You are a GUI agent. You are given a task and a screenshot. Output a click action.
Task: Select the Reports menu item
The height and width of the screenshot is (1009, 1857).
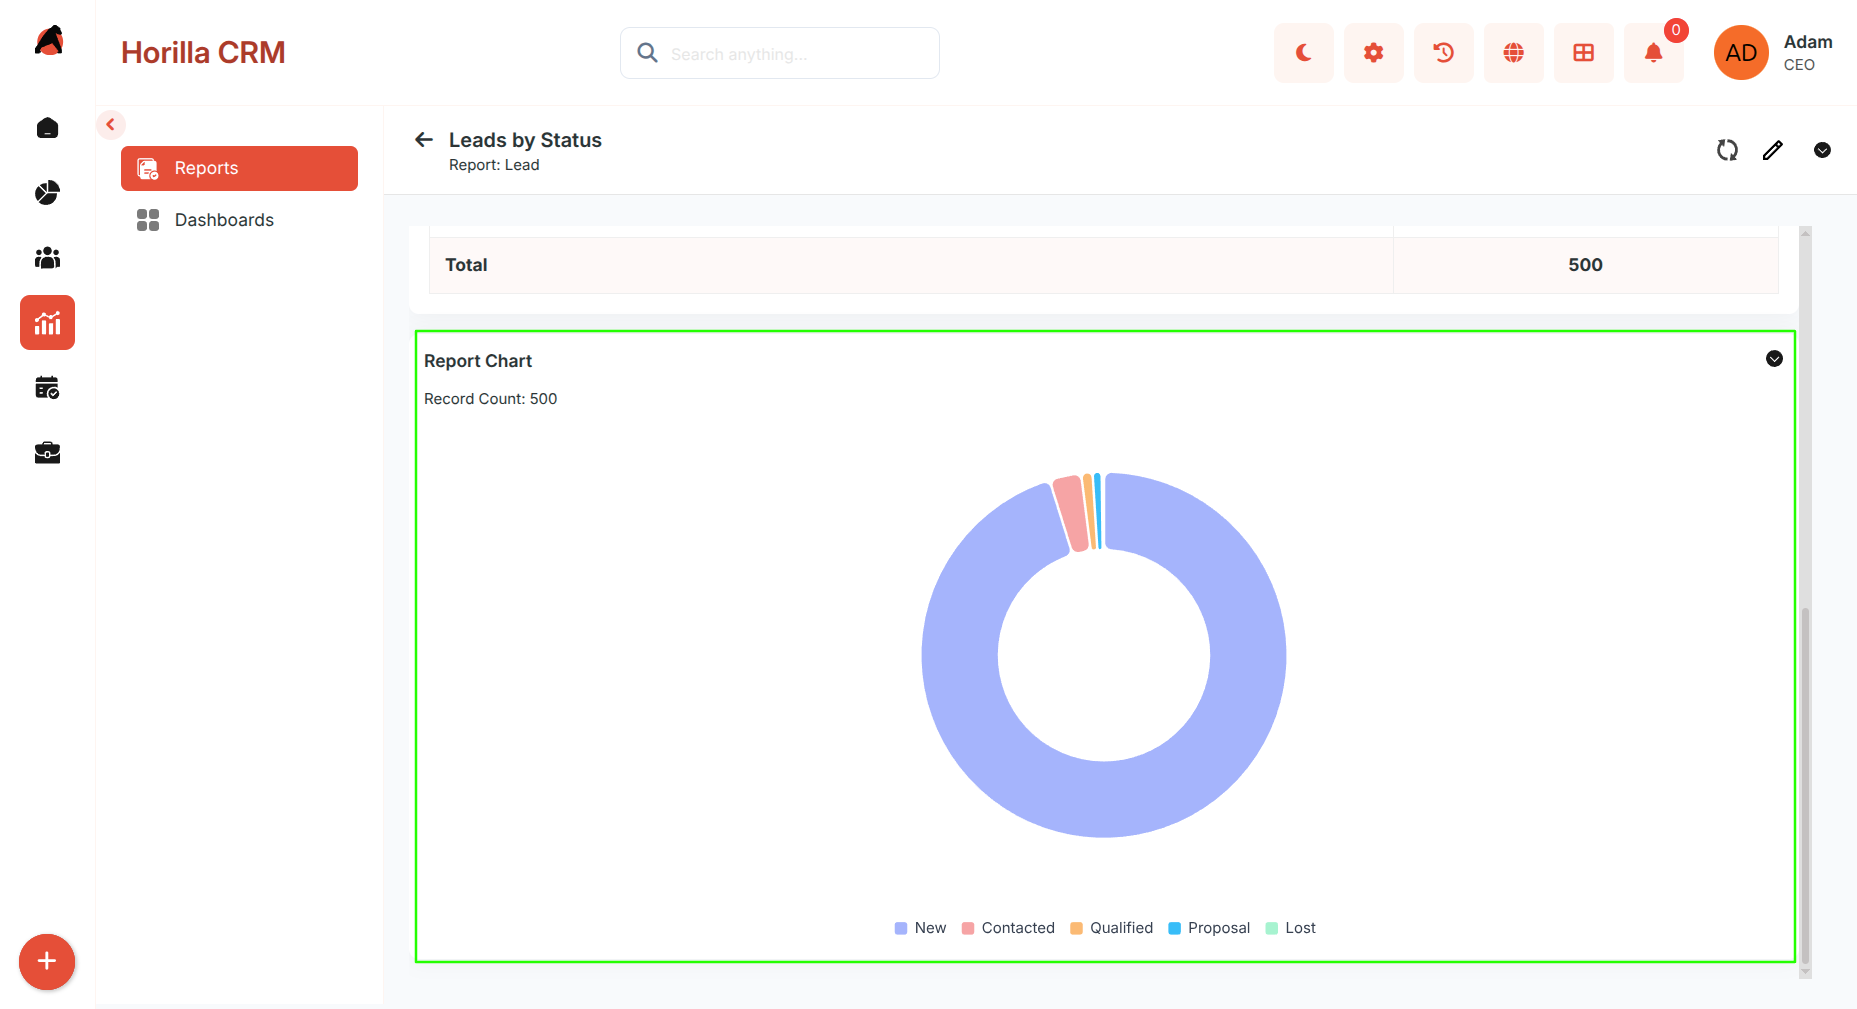pos(239,168)
